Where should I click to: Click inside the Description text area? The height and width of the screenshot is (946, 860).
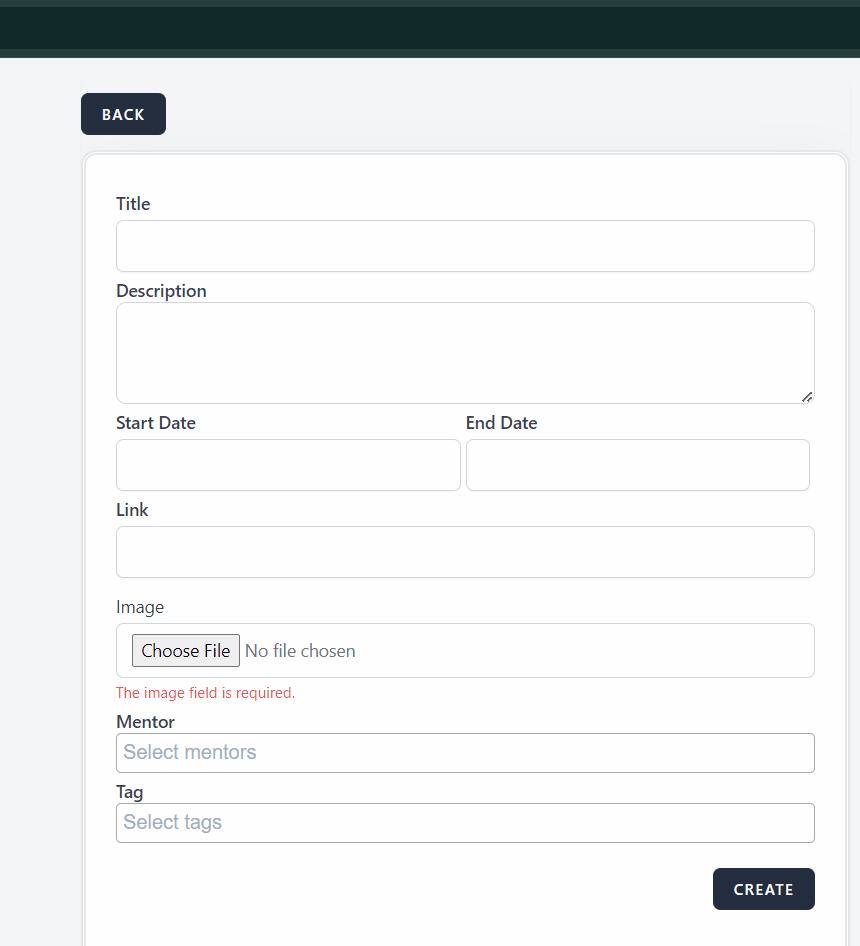point(465,352)
